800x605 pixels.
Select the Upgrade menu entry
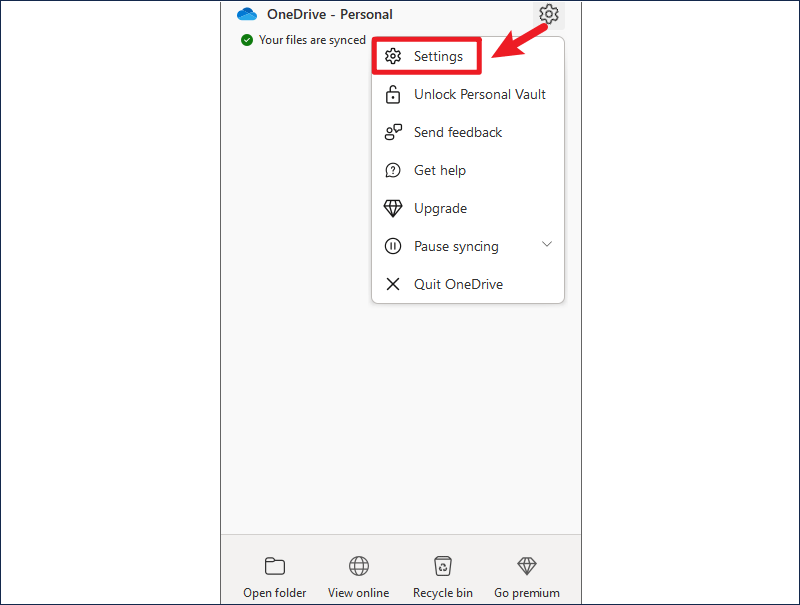tap(468, 208)
